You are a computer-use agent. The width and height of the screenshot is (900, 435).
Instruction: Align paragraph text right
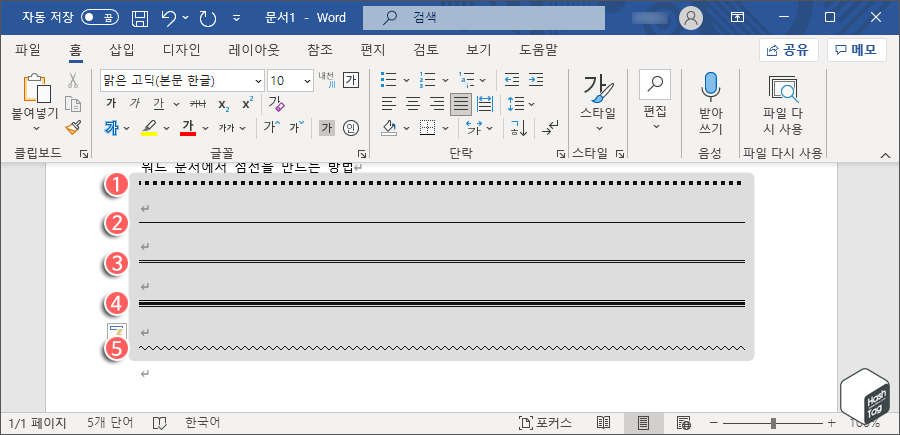click(437, 104)
